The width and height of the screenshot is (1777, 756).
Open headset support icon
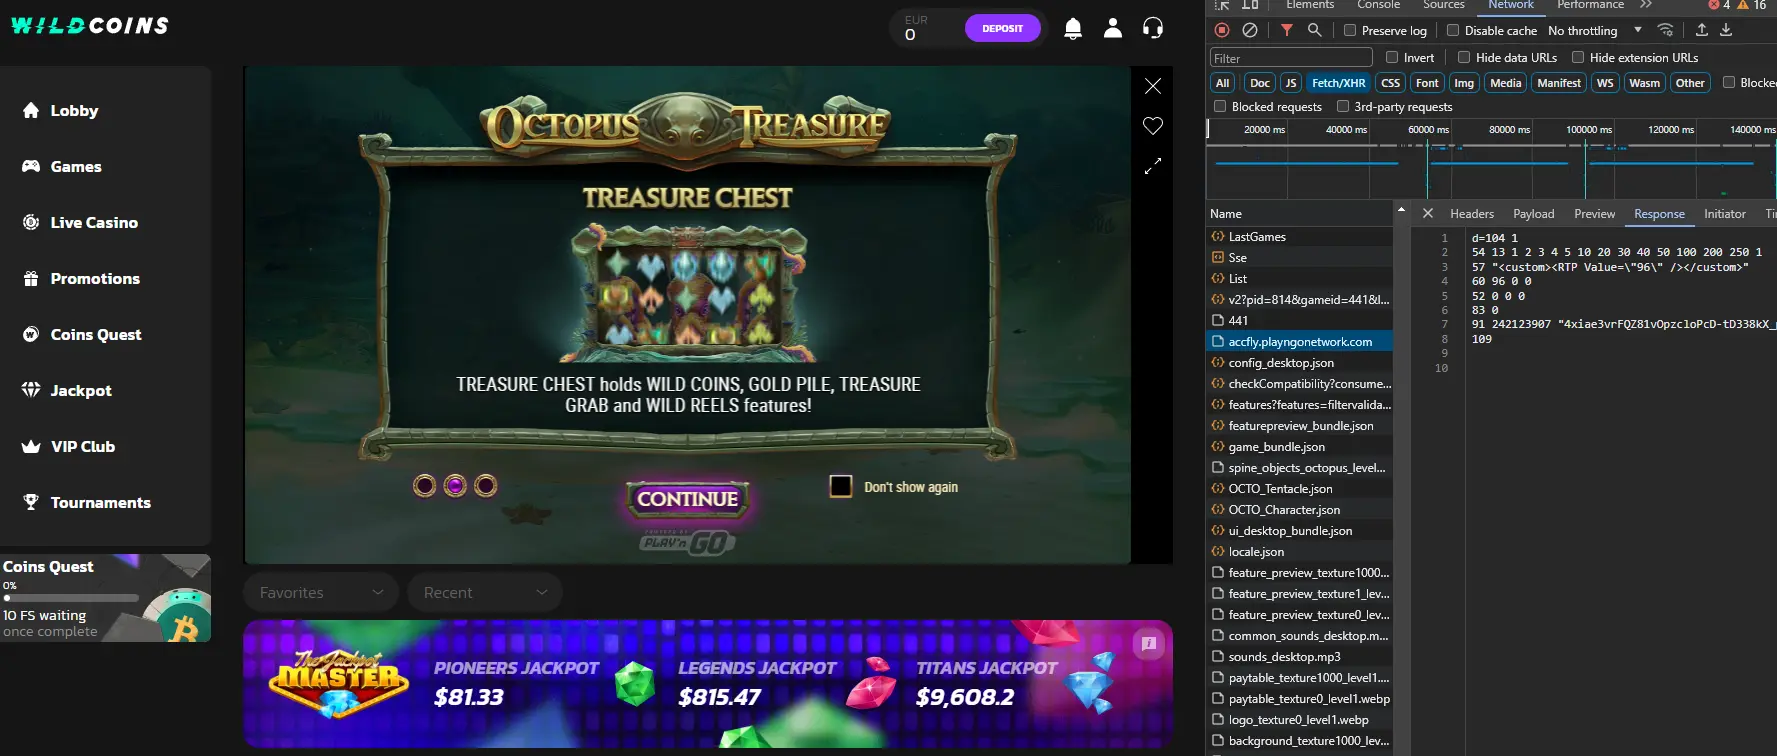[x=1153, y=28]
